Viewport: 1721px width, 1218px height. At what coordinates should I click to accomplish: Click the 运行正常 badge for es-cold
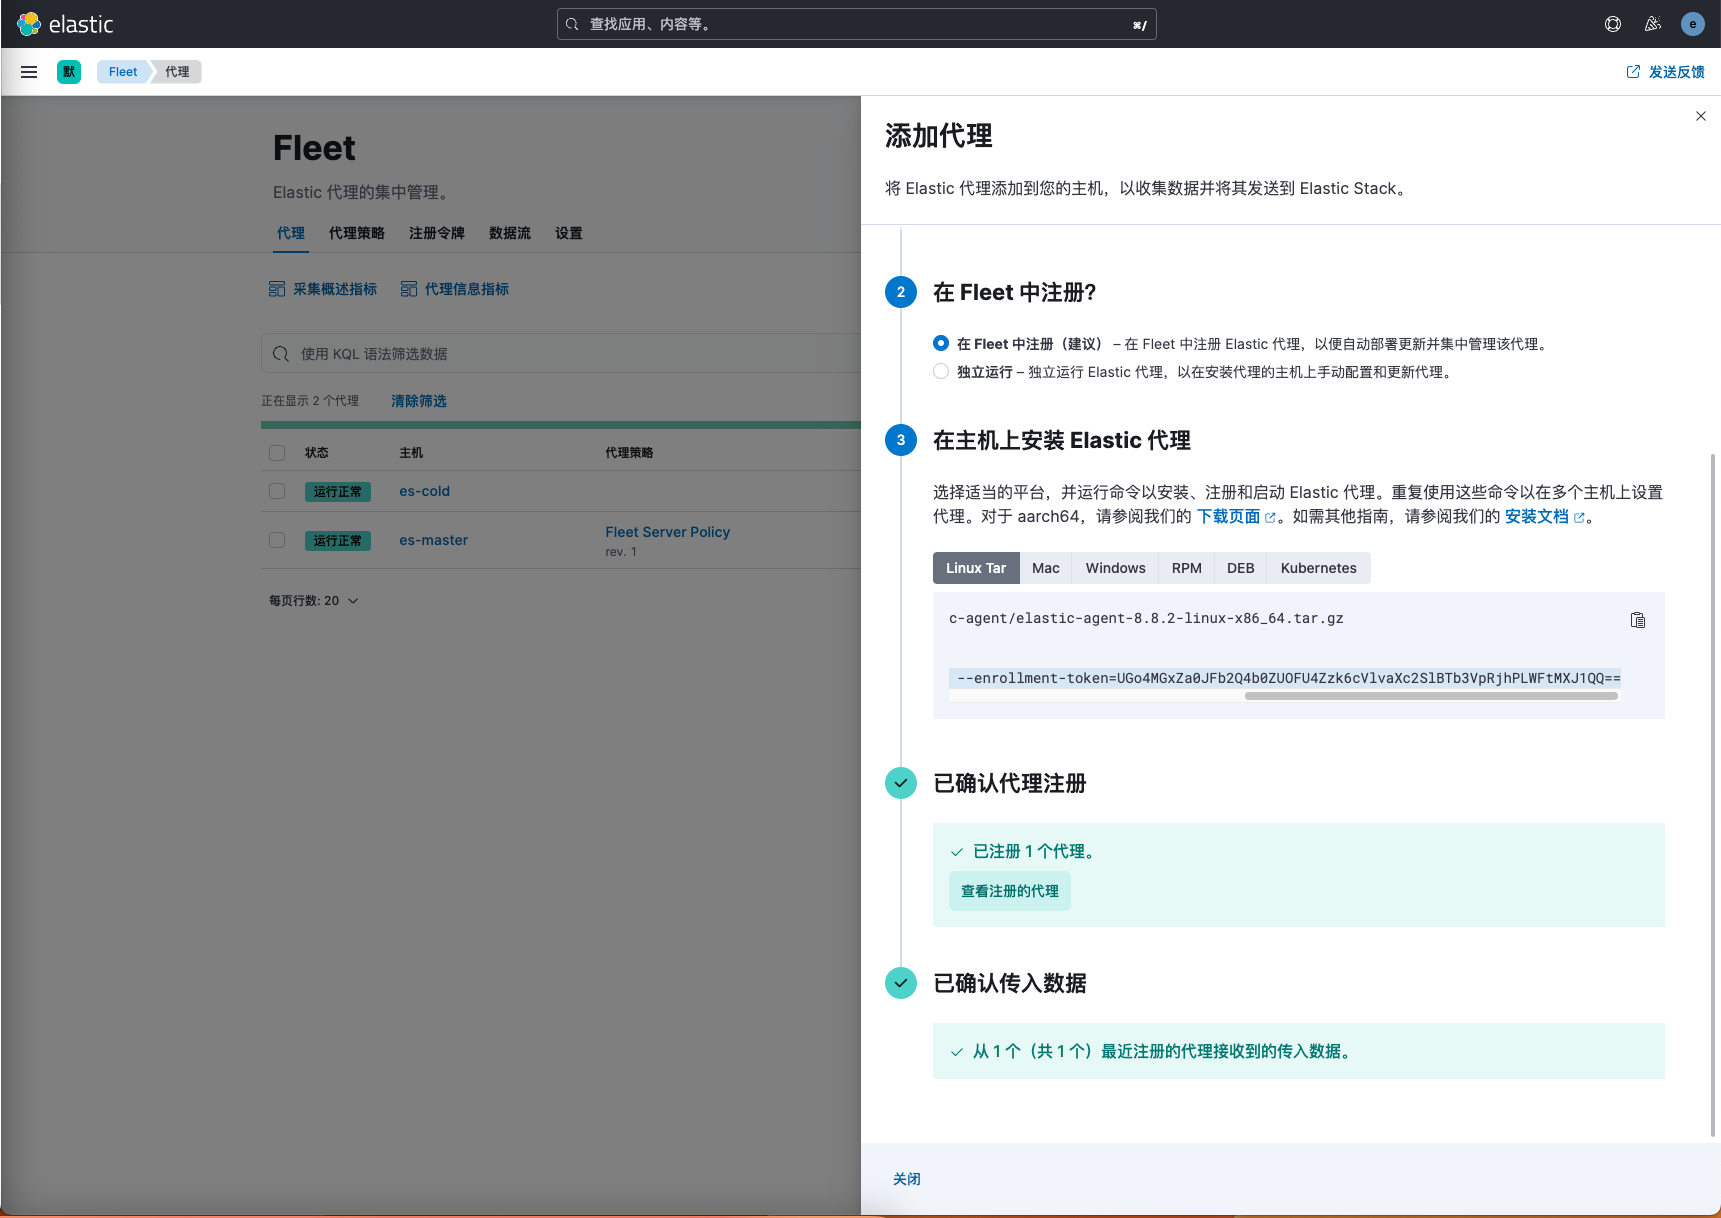point(338,491)
